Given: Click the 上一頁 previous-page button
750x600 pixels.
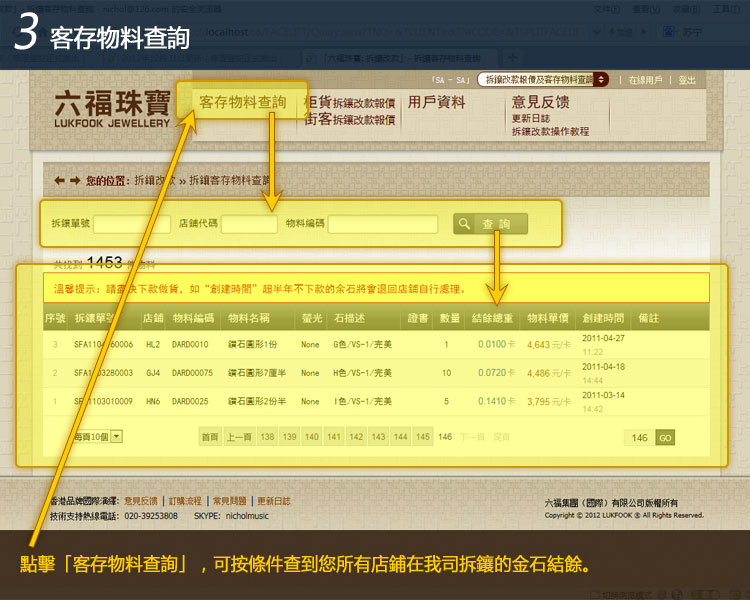Looking at the screenshot, I should 239,436.
